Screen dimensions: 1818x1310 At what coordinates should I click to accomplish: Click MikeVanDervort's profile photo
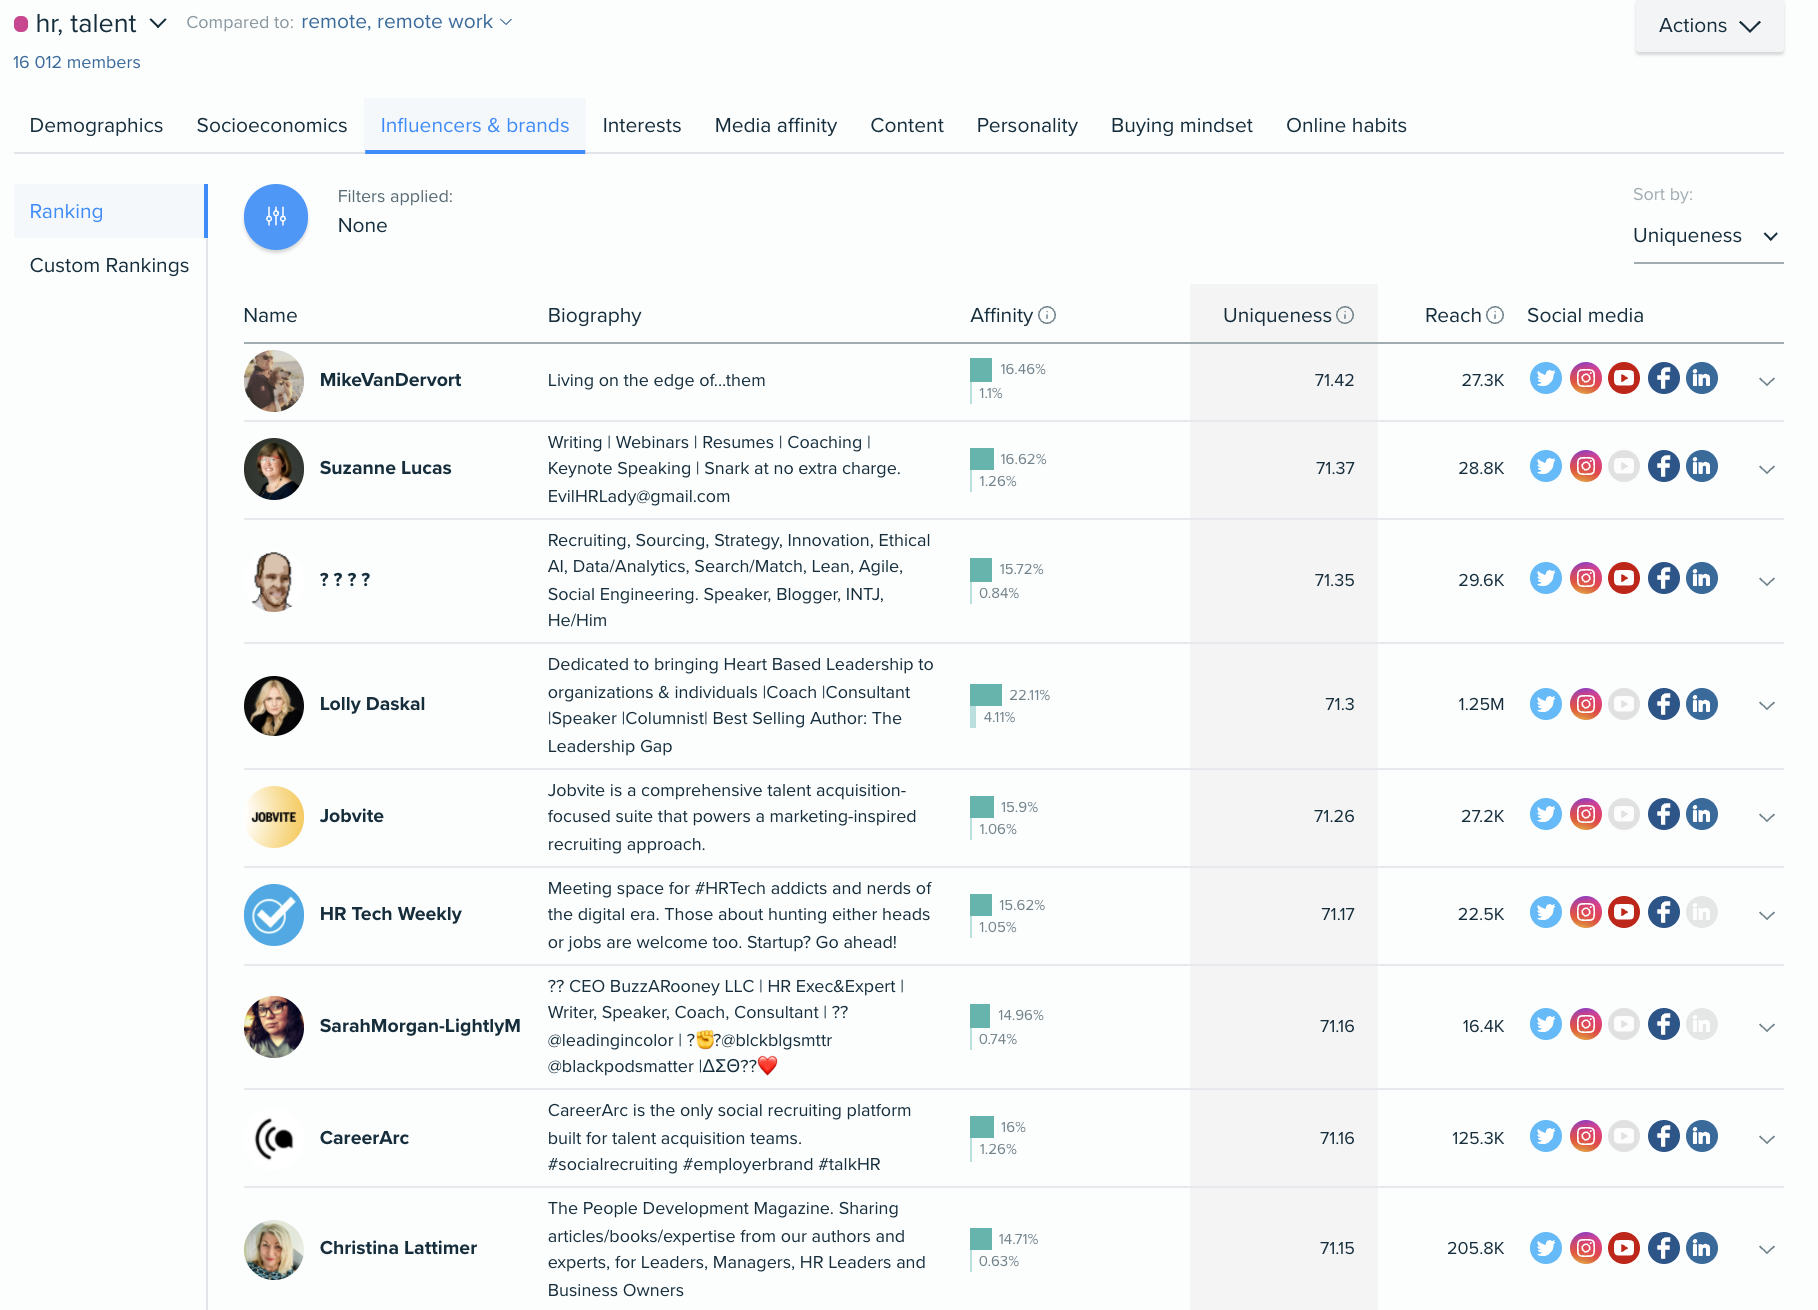click(x=274, y=381)
